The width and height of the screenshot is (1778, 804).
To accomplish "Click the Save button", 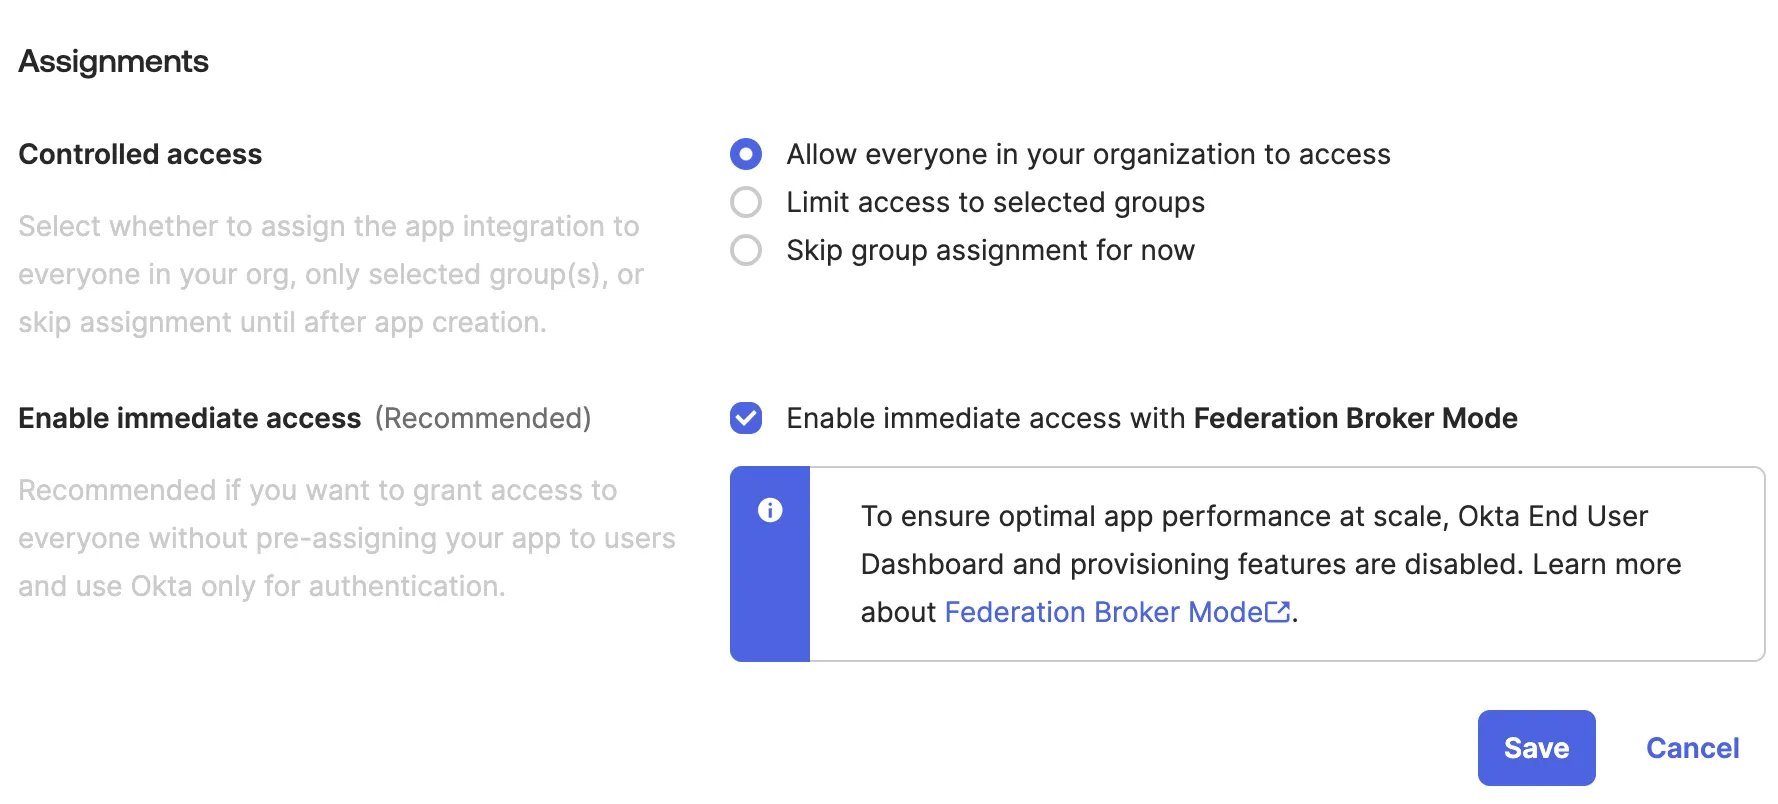I will point(1537,747).
